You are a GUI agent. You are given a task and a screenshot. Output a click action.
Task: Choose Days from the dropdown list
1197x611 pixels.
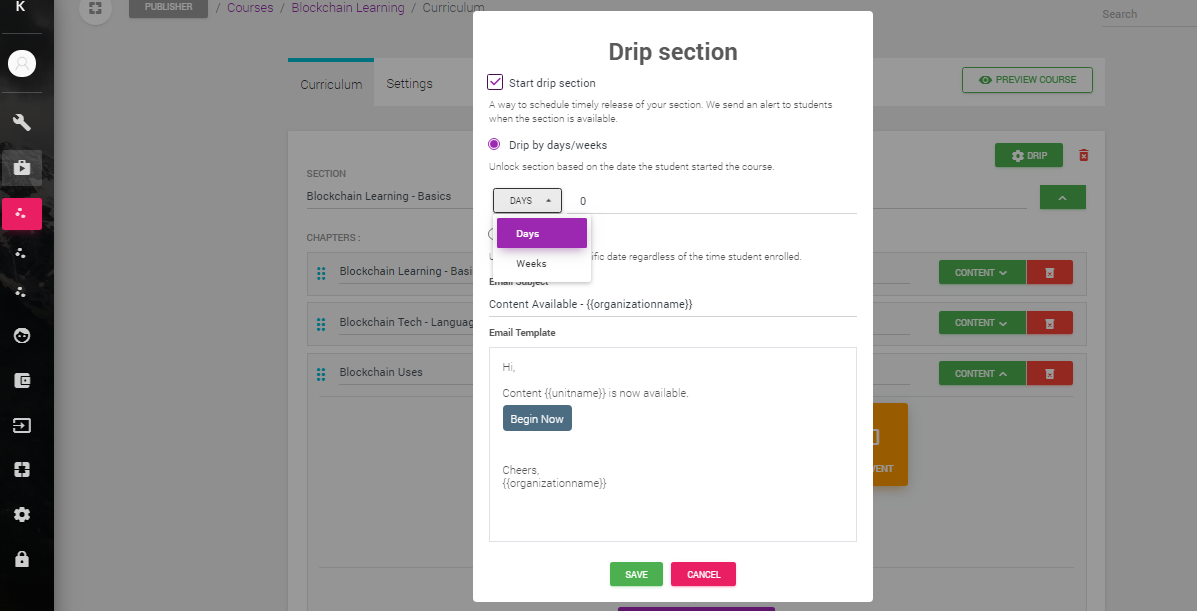click(542, 233)
